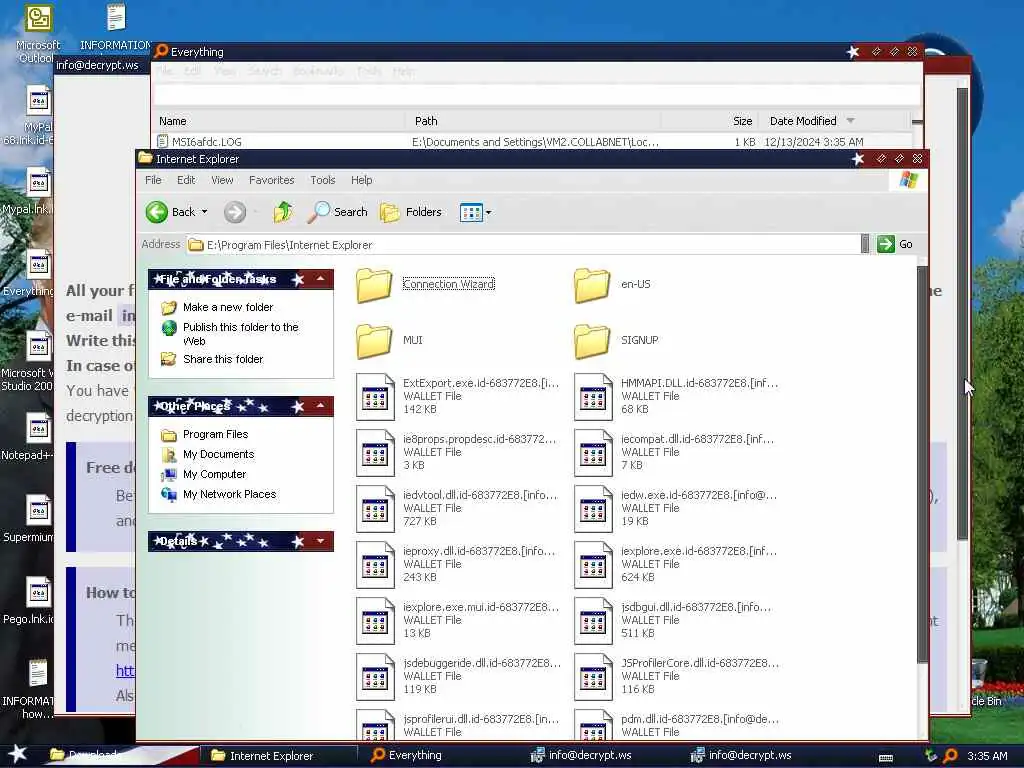Click Publish this folder to the Web

[240, 334]
